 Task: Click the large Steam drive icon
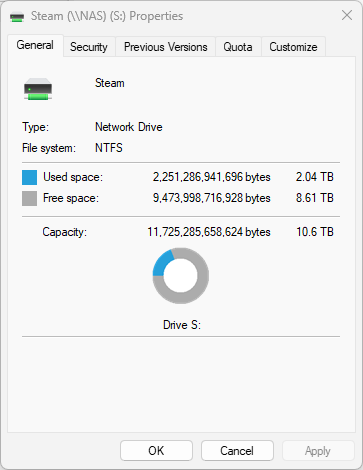click(38, 89)
